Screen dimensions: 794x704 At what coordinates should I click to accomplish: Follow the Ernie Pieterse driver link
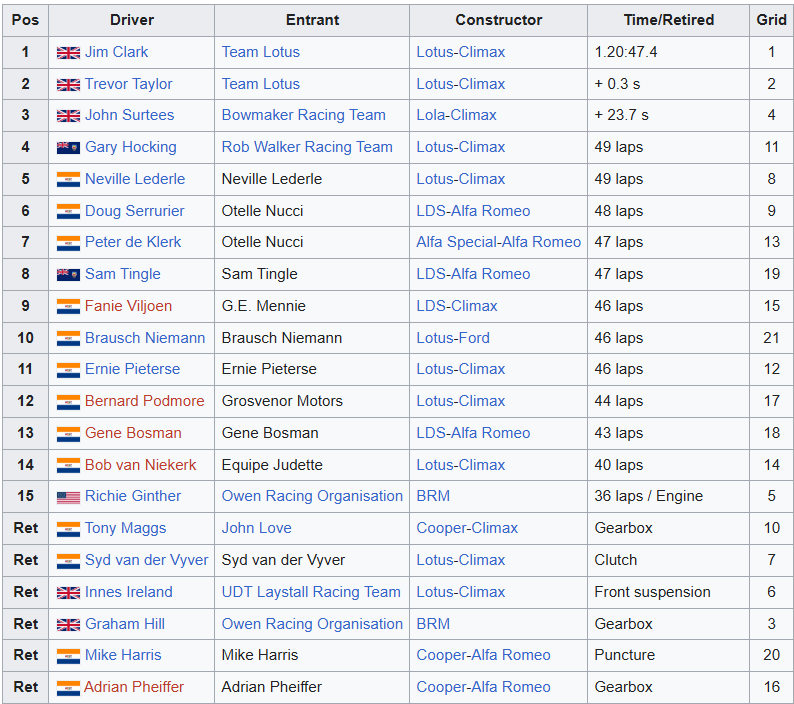click(133, 369)
